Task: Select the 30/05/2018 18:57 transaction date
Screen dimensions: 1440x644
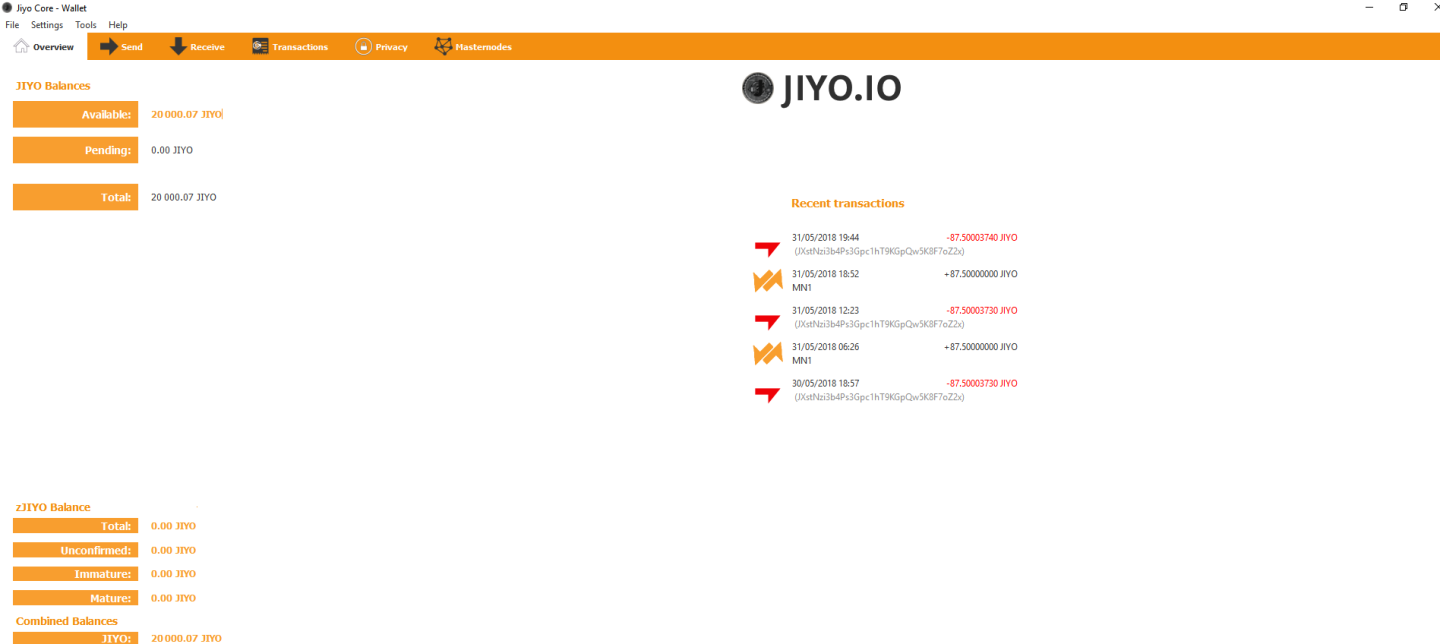Action: [x=825, y=383]
